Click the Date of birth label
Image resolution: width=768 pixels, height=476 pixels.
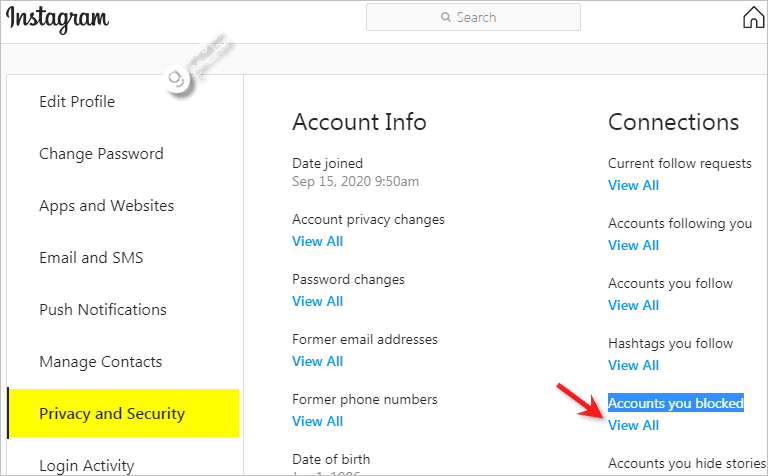click(x=331, y=459)
